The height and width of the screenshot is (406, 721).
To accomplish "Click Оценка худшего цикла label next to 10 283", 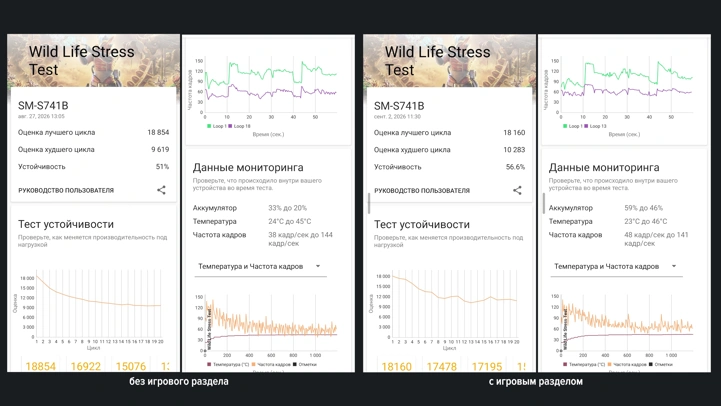I will pyautogui.click(x=412, y=150).
